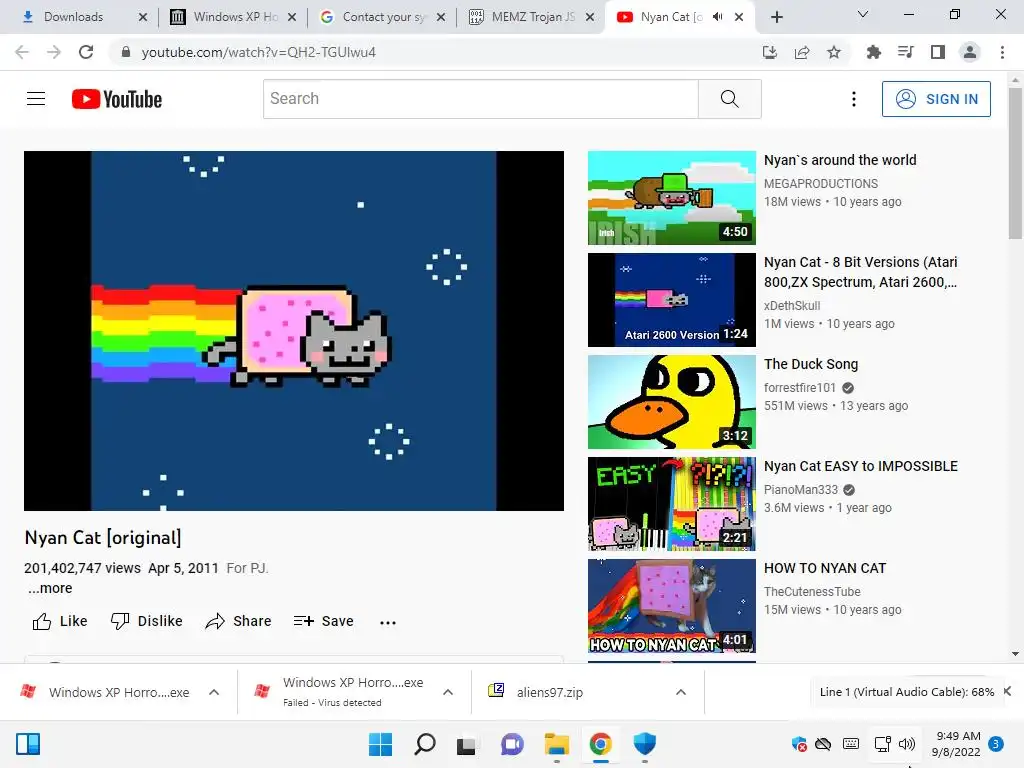
Task: Click the YouTube search input field
Action: click(x=481, y=99)
